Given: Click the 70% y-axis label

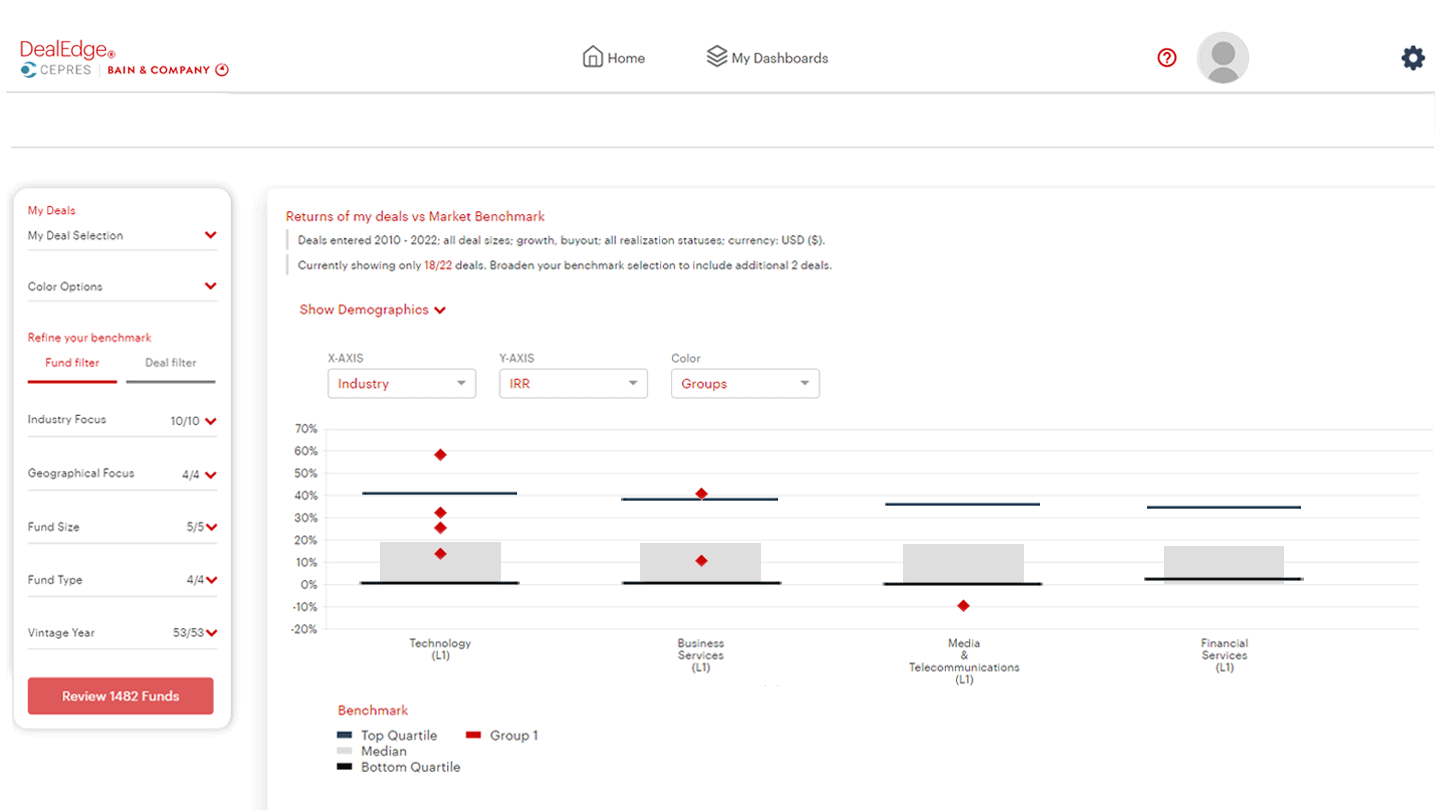Looking at the screenshot, I should 306,429.
